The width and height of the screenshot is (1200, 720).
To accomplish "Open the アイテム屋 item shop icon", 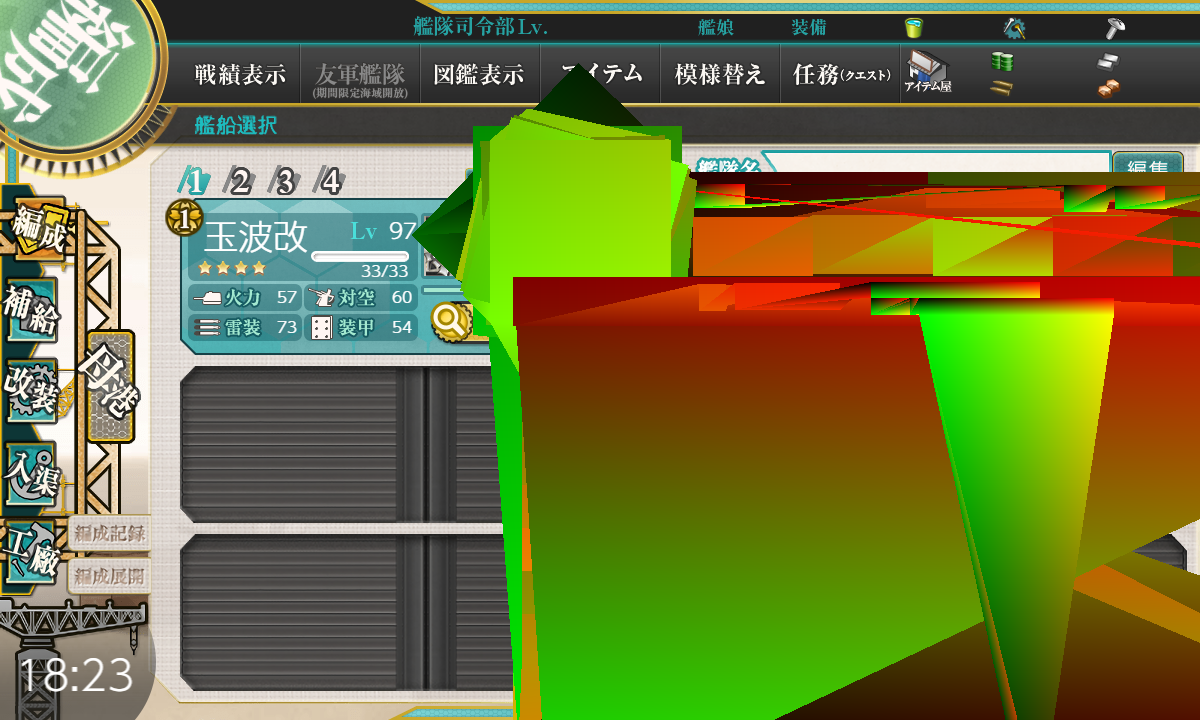I will [927, 72].
